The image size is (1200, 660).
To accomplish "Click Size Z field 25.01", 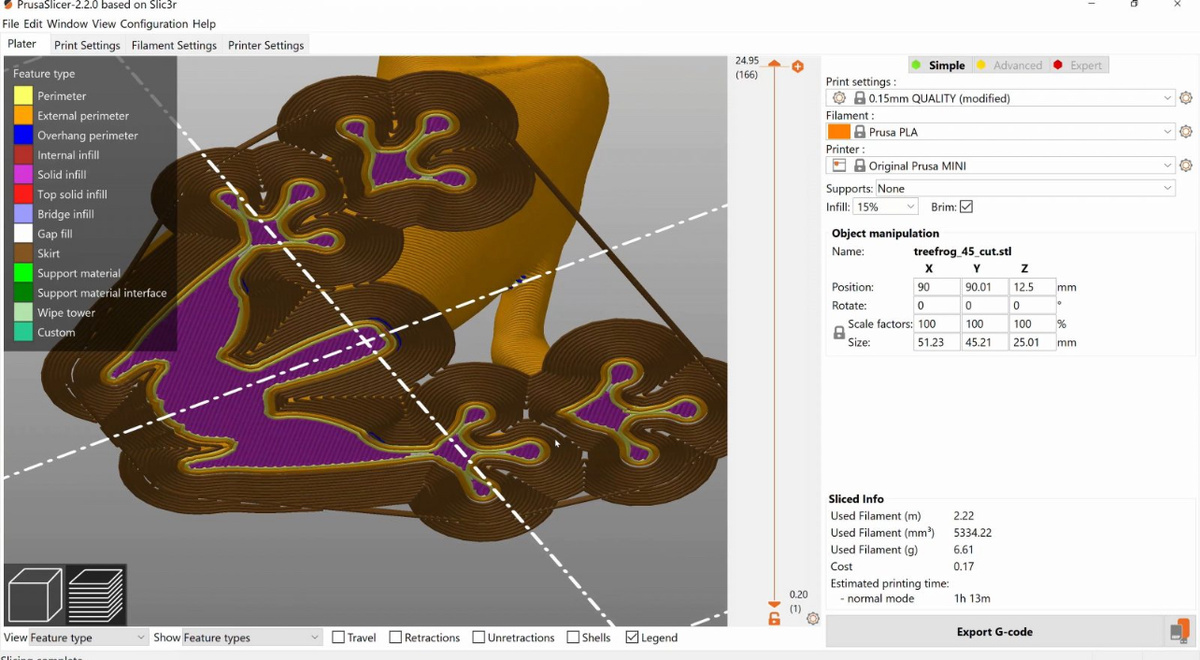I will [1032, 342].
